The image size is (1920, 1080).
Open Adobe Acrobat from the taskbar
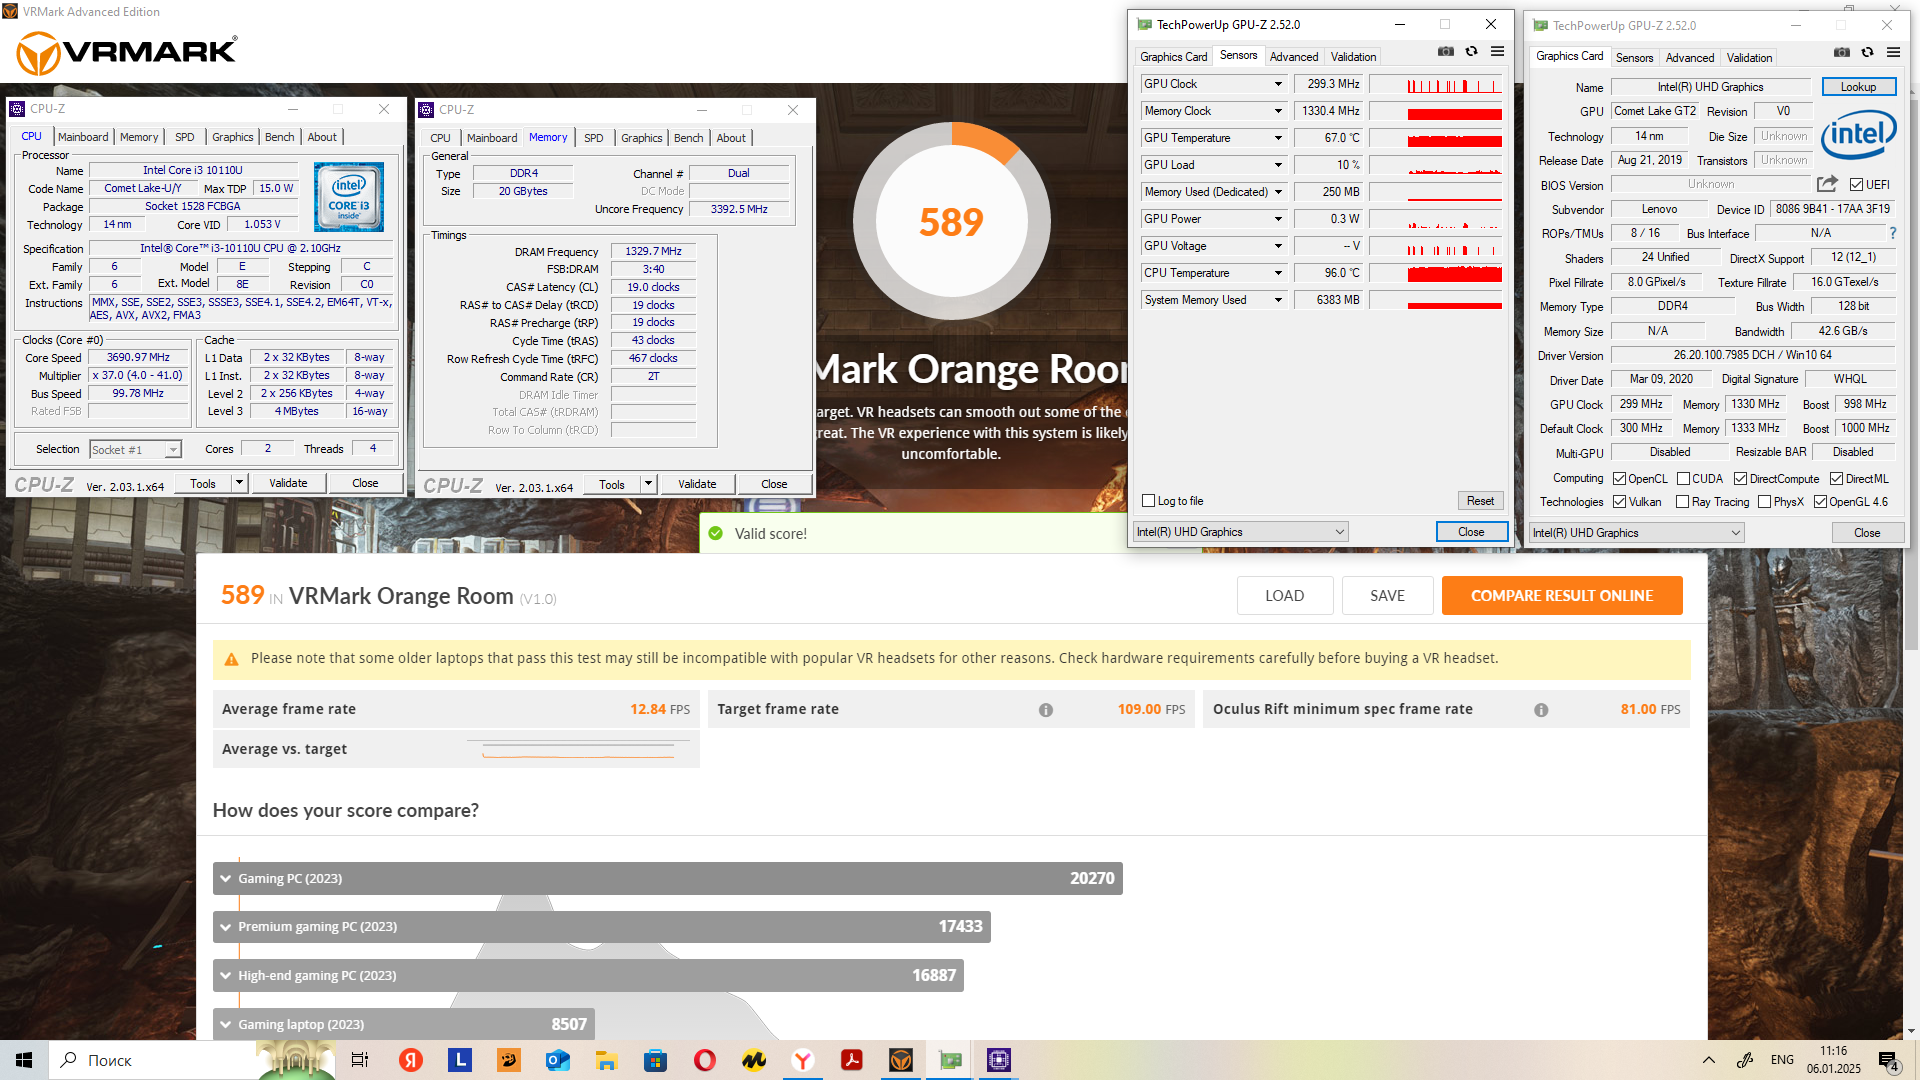(852, 1060)
